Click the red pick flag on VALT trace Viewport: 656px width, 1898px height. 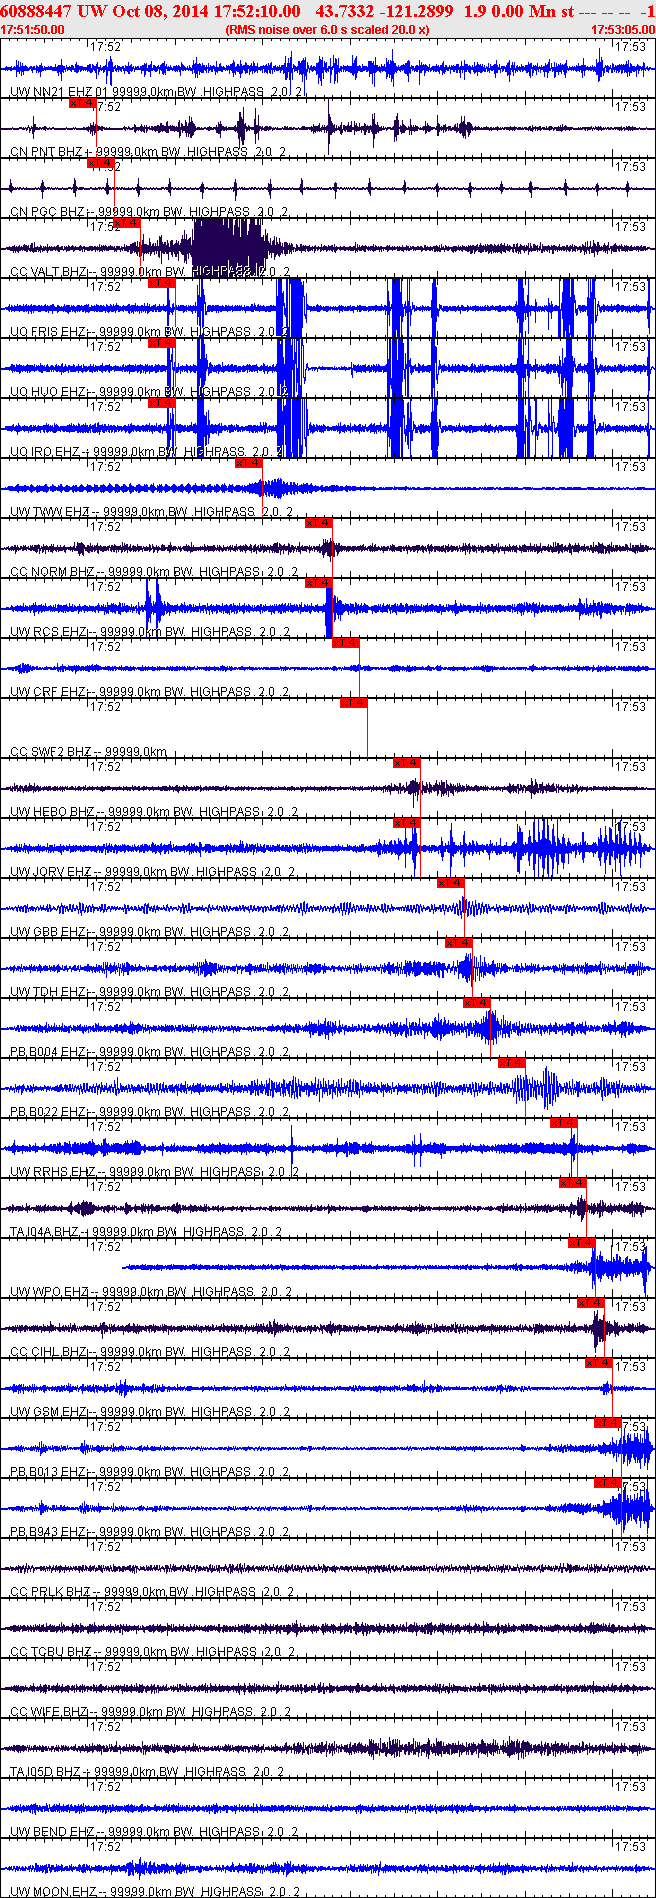[128, 223]
